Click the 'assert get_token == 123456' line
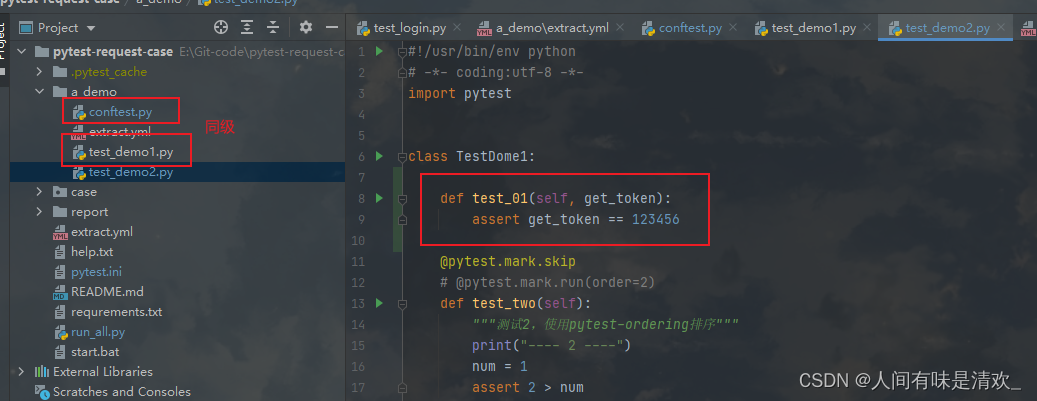Screen dimensions: 1037x401 point(575,219)
